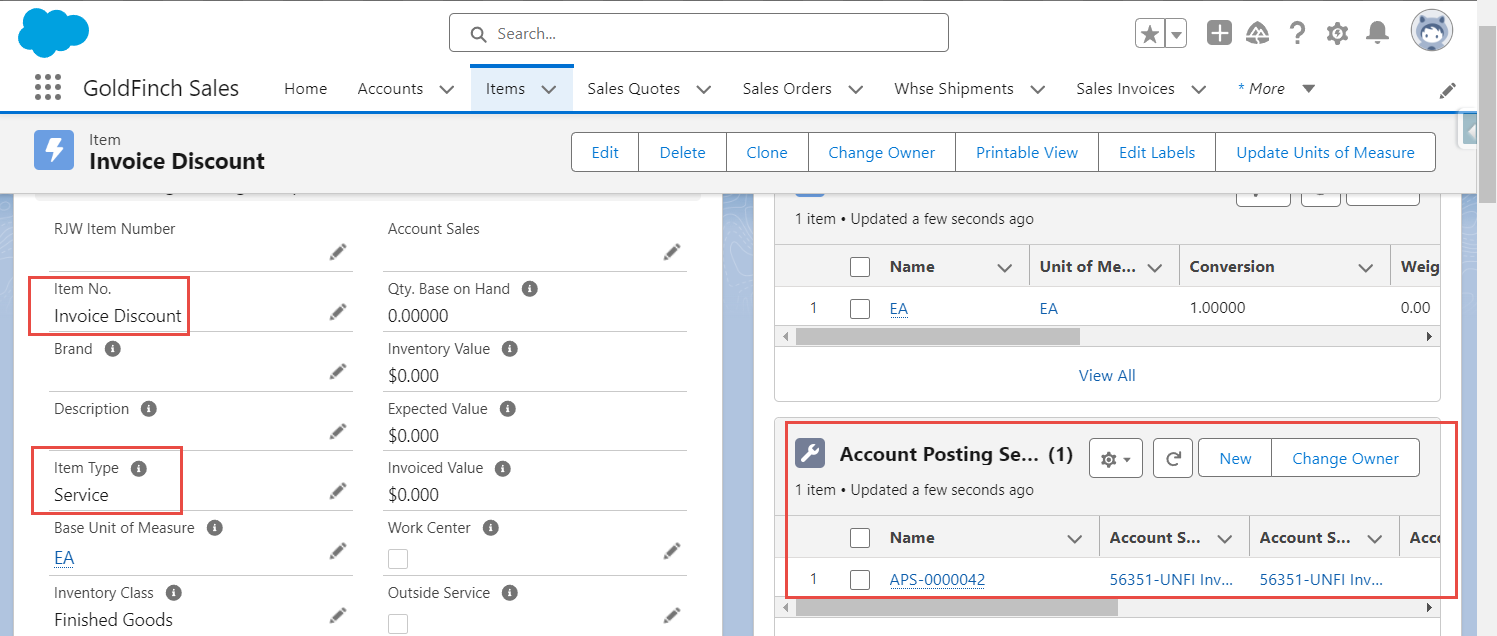The image size is (1497, 636).
Task: Toggle the Work Center checkbox
Action: click(398, 558)
